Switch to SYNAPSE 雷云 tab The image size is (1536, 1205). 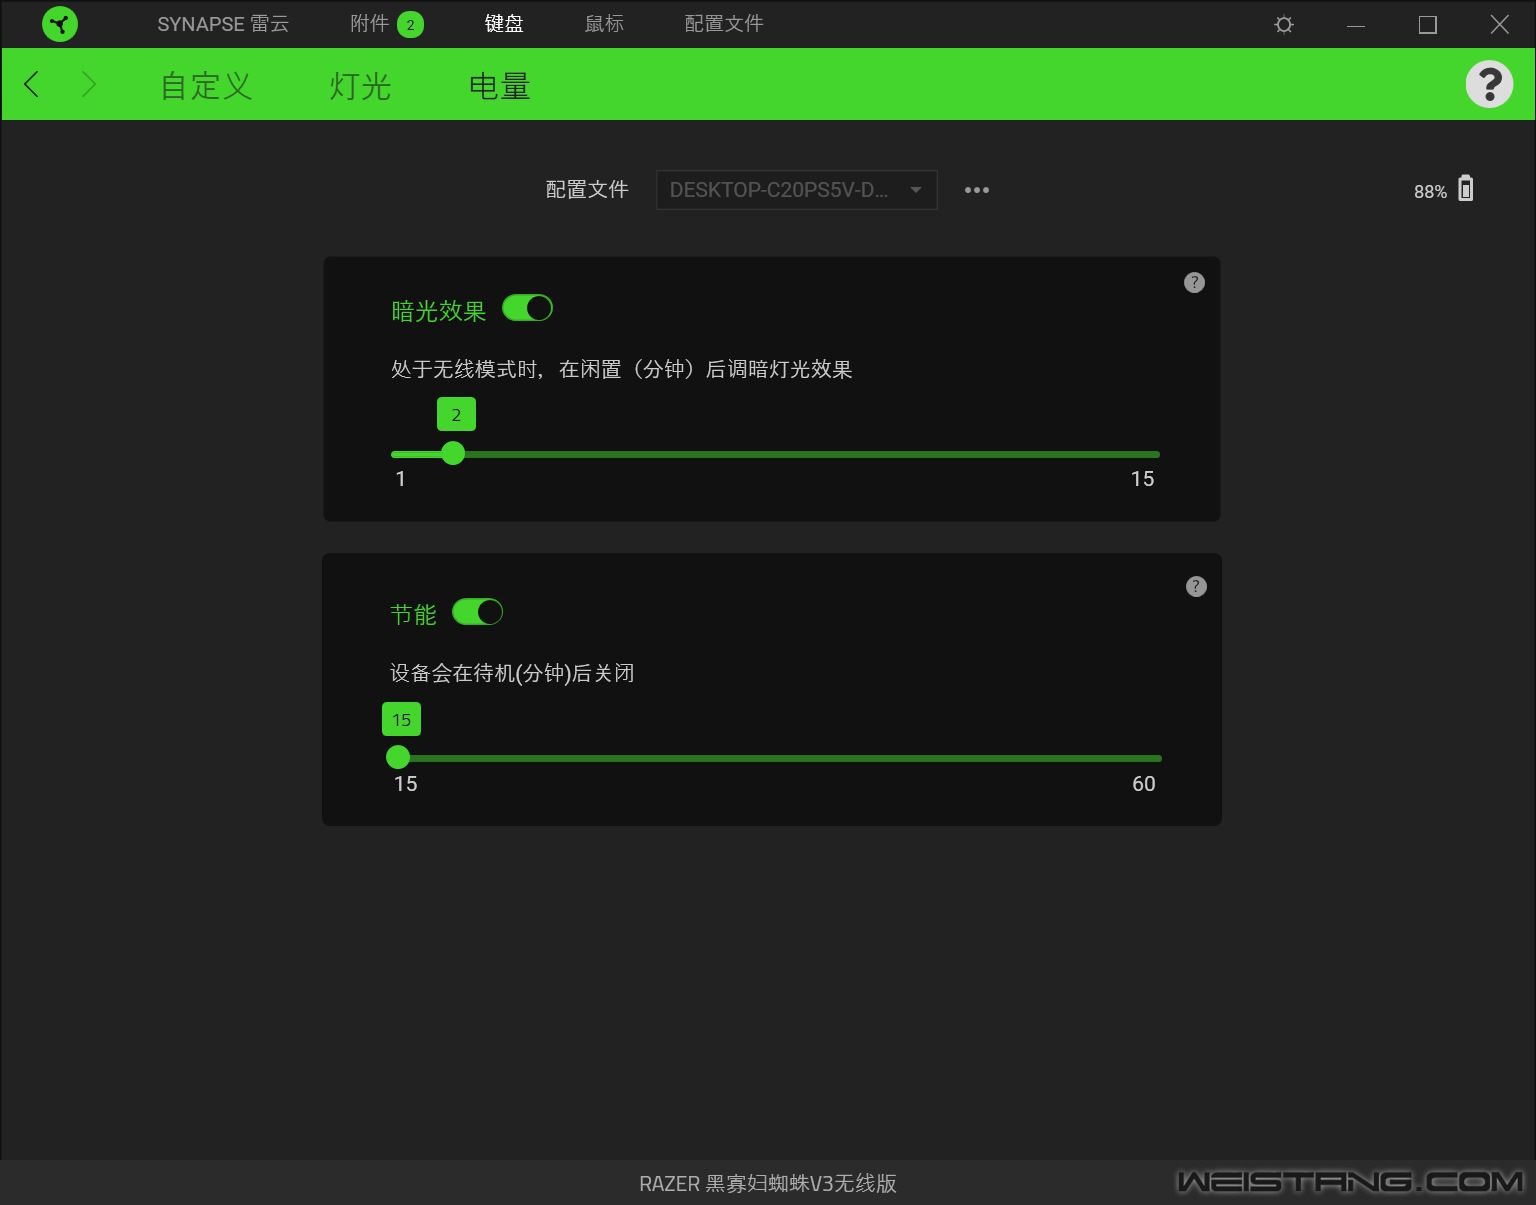[x=223, y=24]
